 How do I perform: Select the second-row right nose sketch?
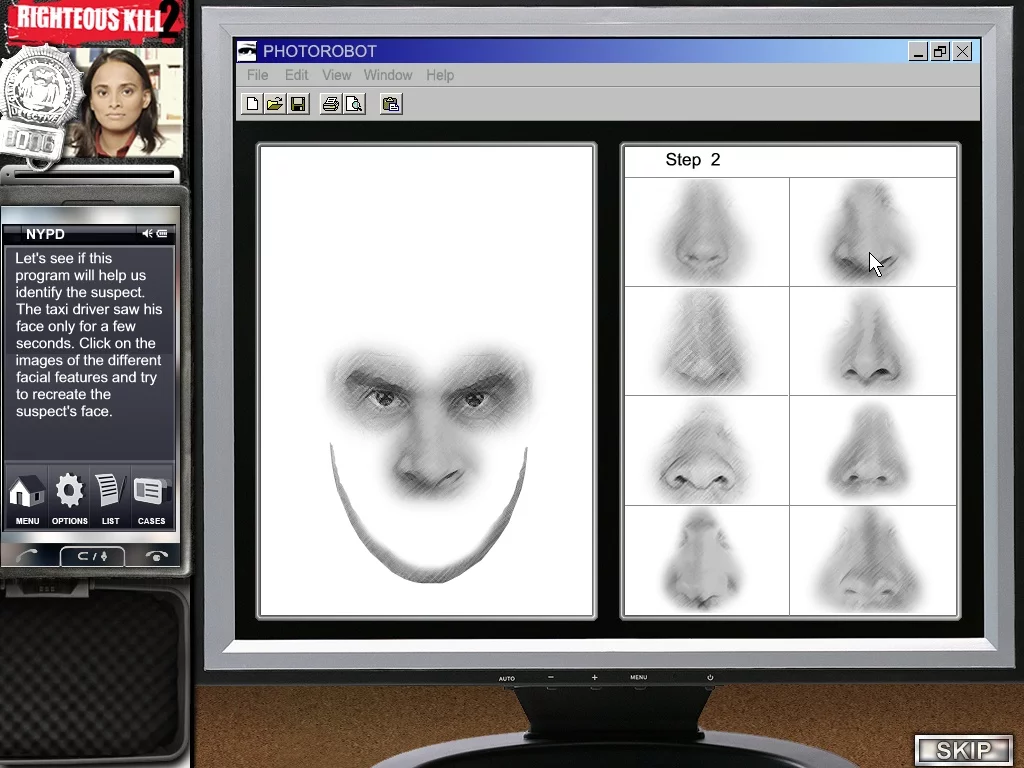tap(872, 341)
